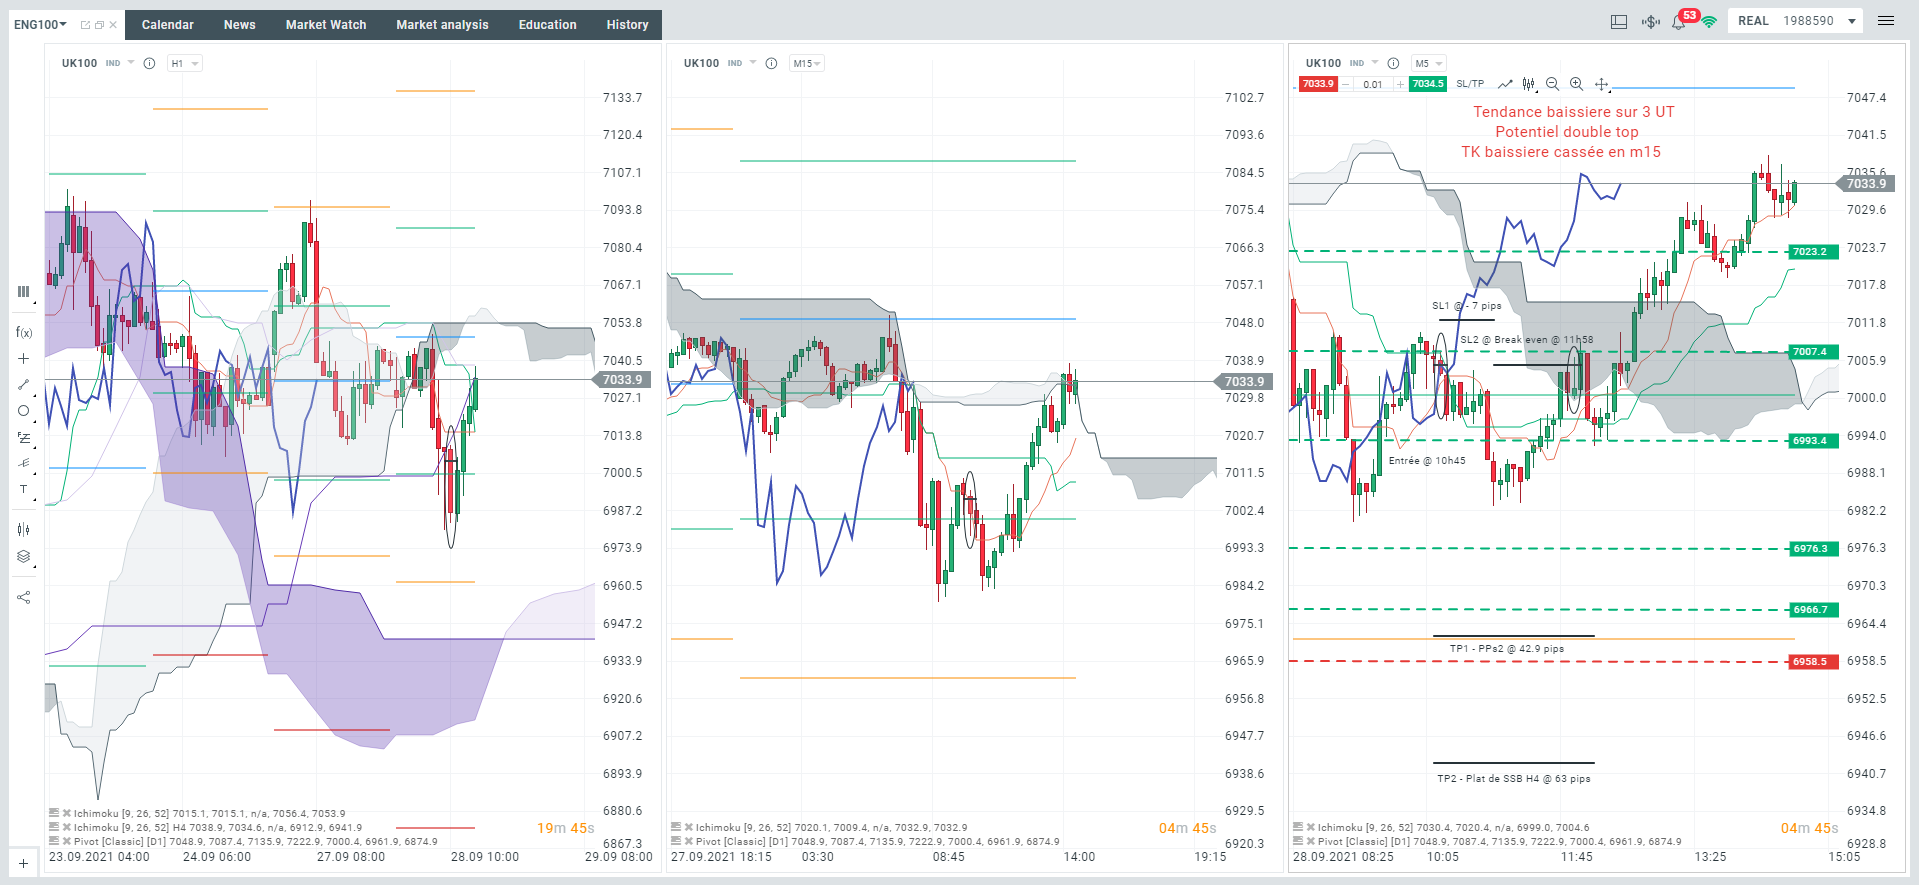The height and width of the screenshot is (885, 1919).
Task: Open the window layout icon in top bar
Action: (x=1619, y=21)
